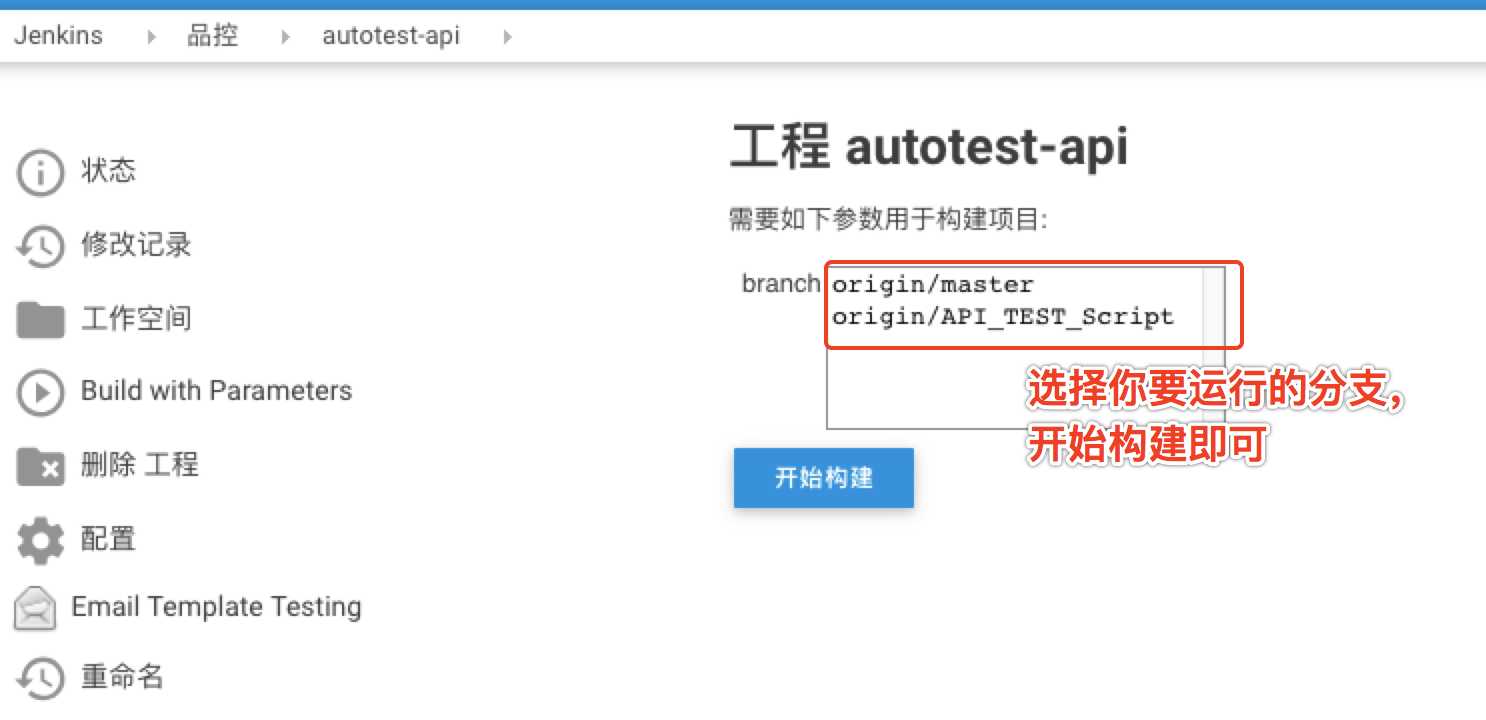Image resolution: width=1486 pixels, height=720 pixels.
Task: Open Build with Parameters link
Action: (216, 390)
